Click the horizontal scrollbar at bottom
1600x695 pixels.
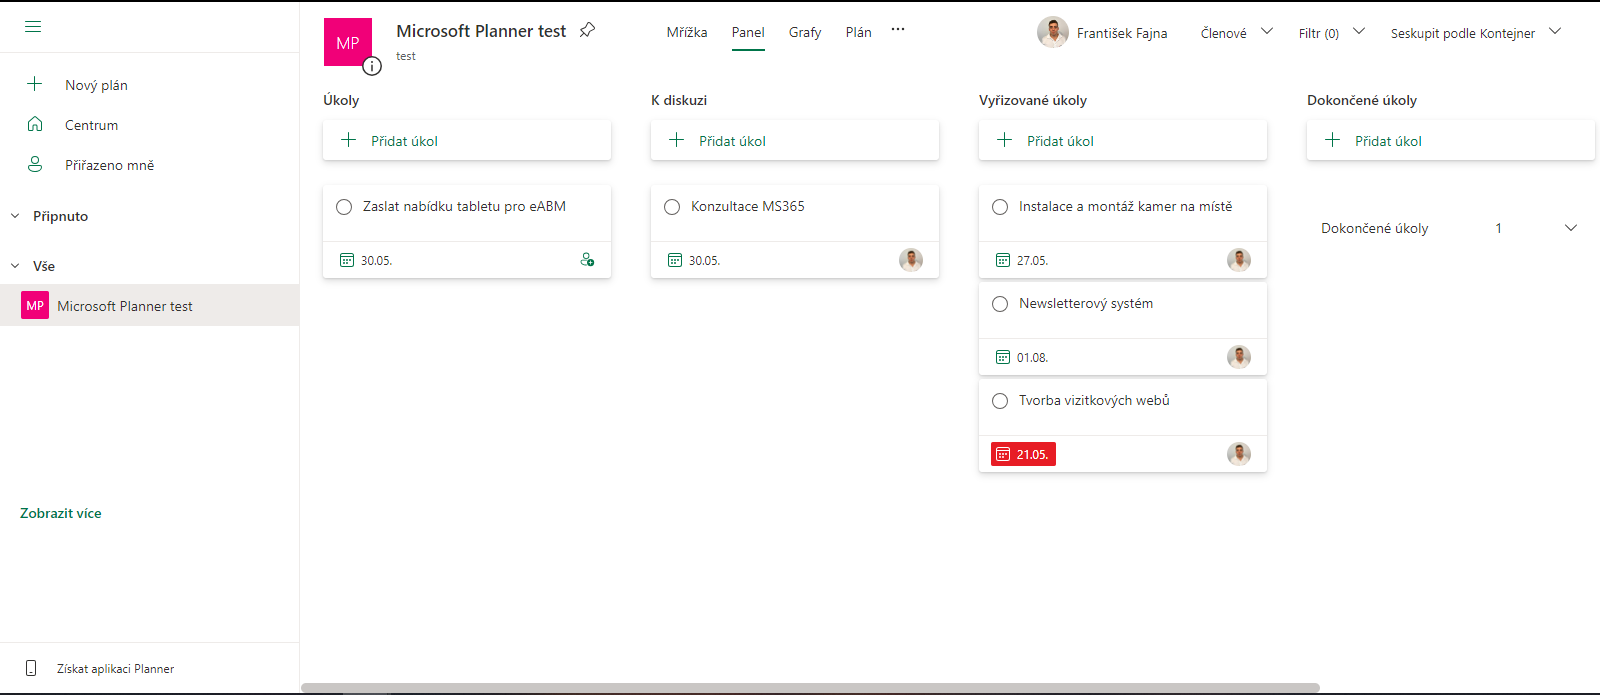(810, 688)
